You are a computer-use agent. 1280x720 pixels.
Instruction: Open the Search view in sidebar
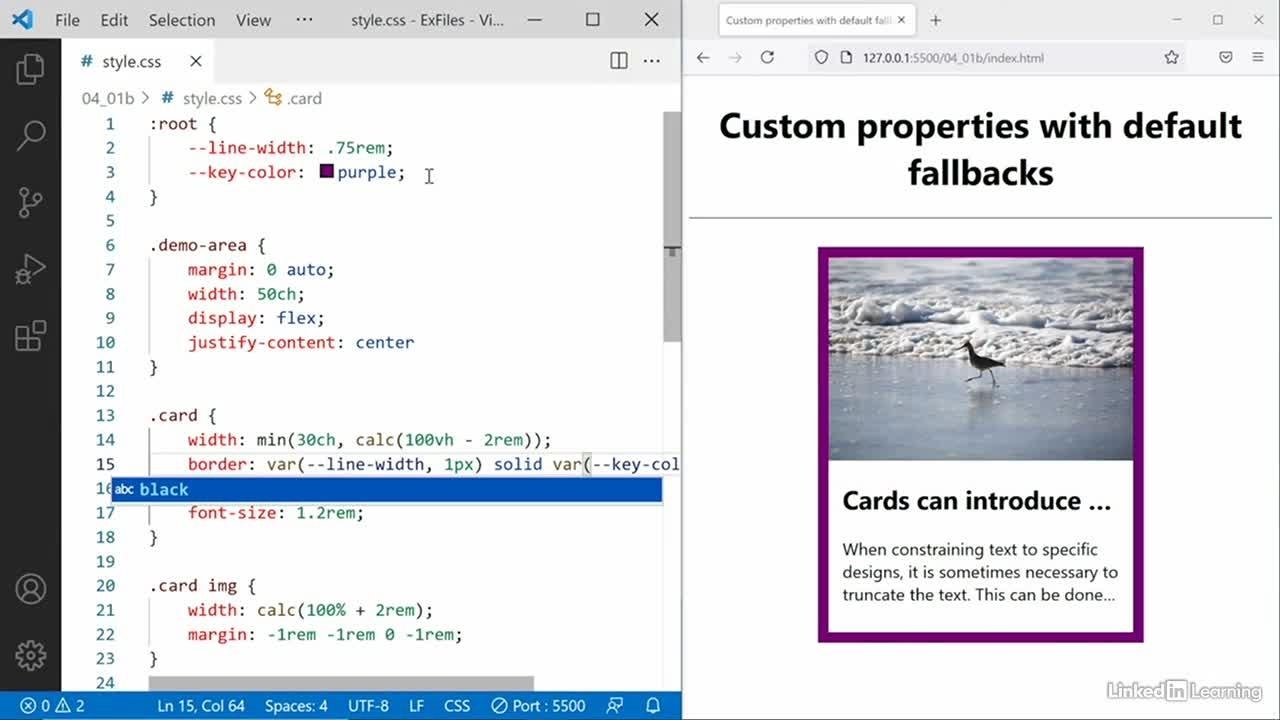click(30, 135)
